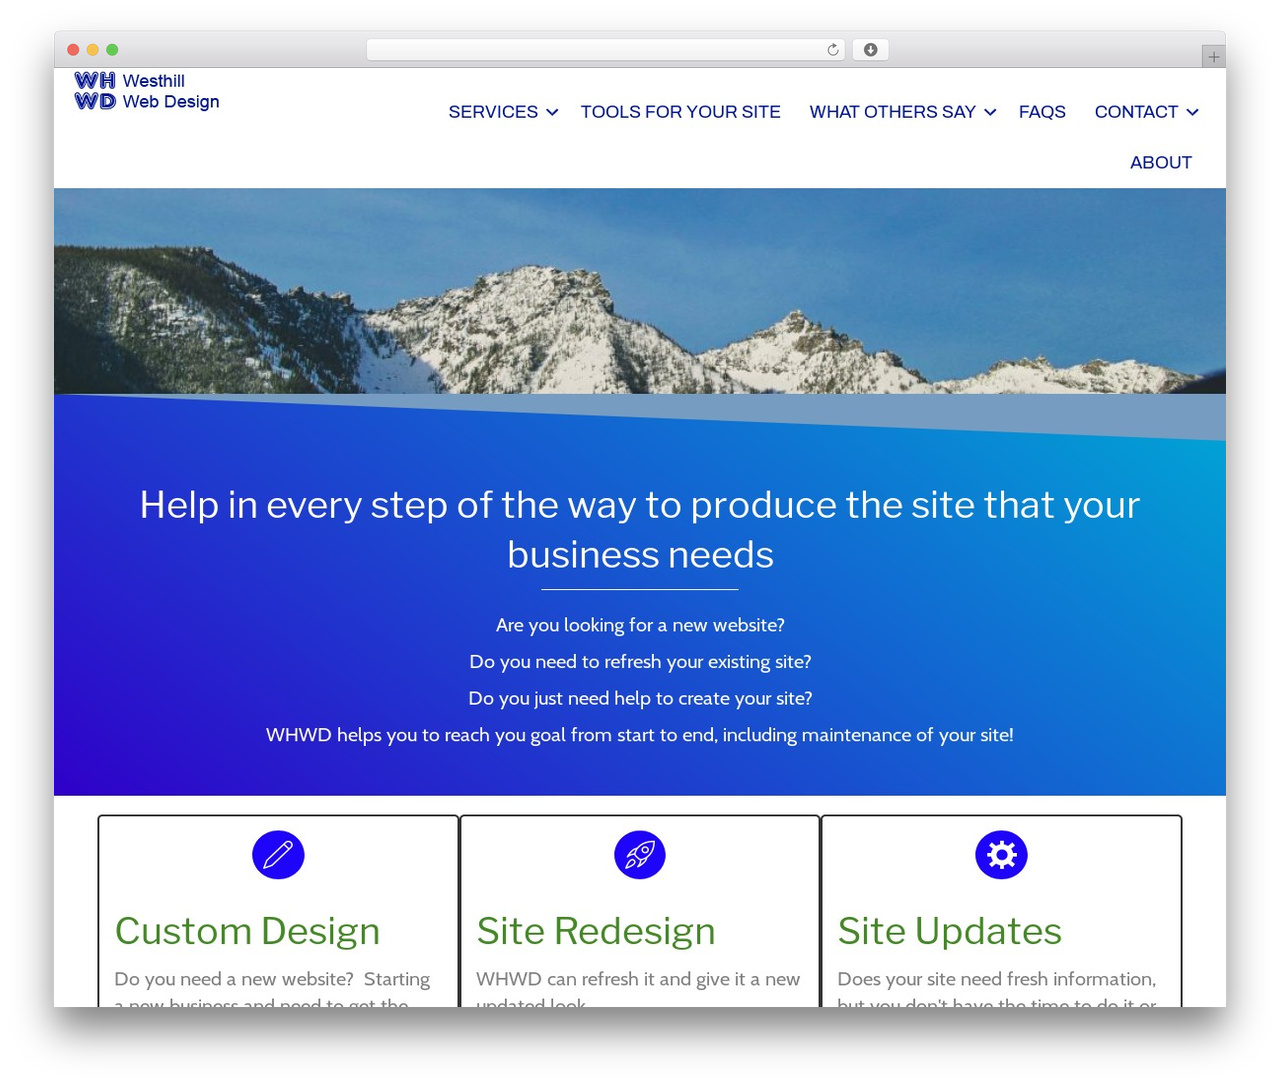Click the pencil icon above Custom Design
This screenshot has width=1280, height=1084.
[278, 855]
